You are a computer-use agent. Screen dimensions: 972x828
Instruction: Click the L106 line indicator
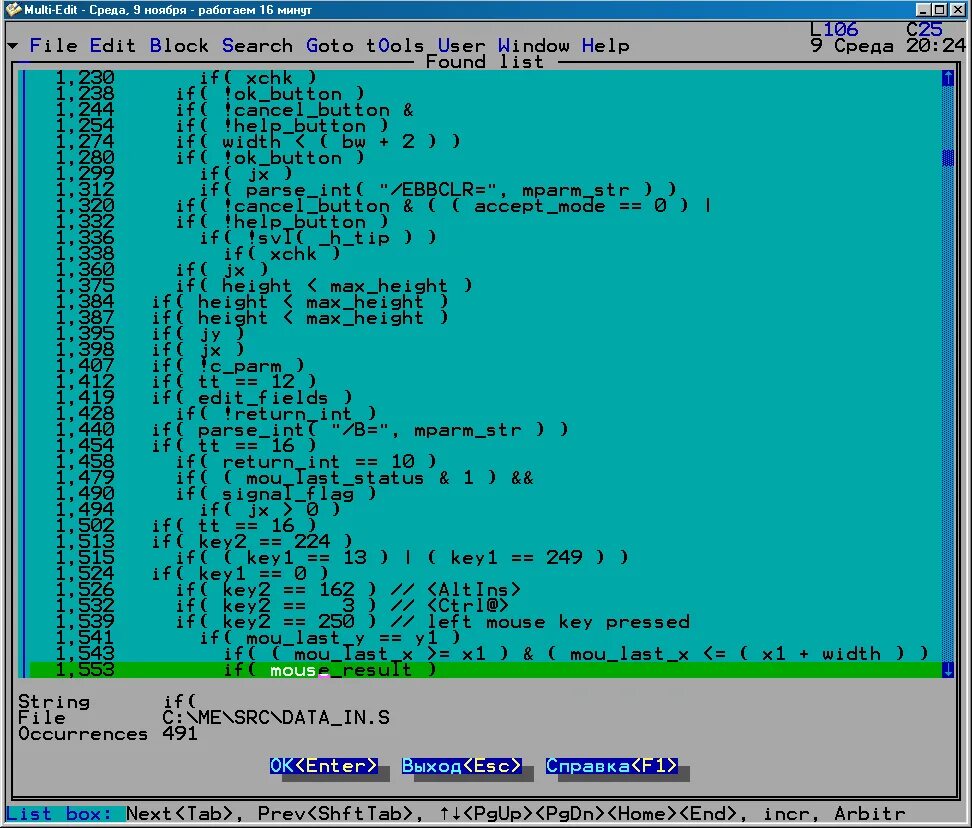834,29
